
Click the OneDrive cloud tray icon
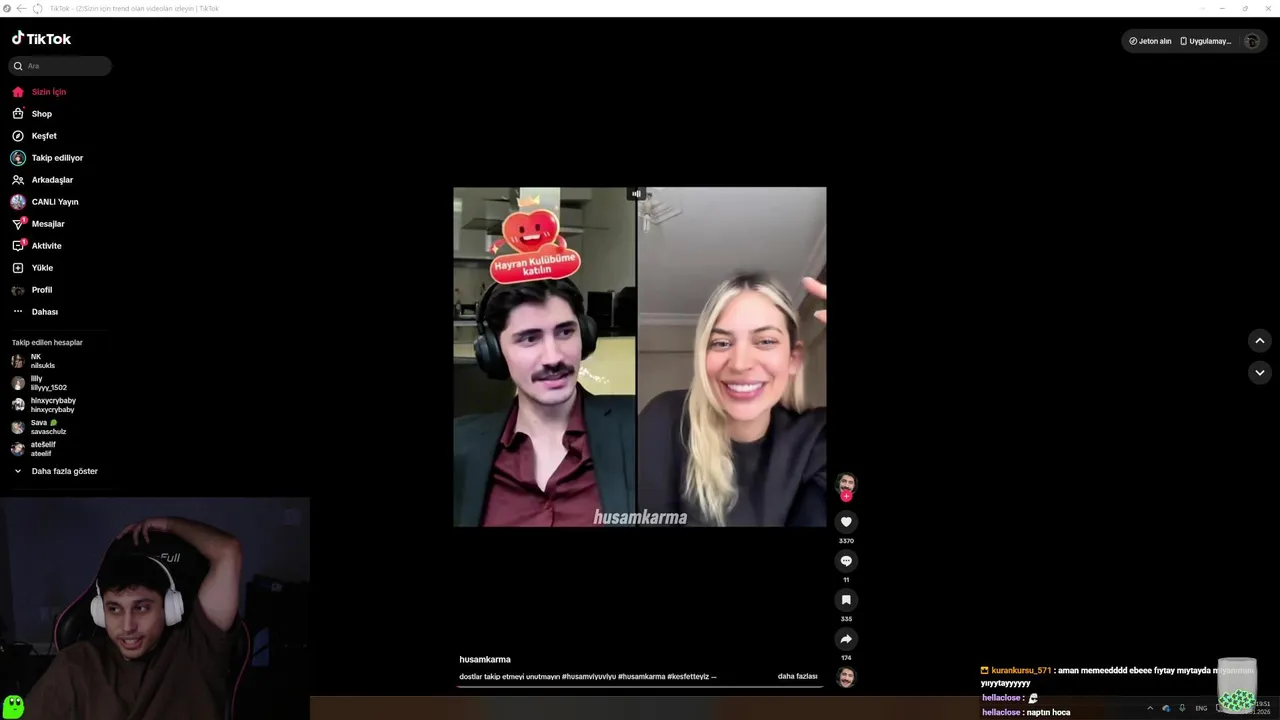(1166, 708)
